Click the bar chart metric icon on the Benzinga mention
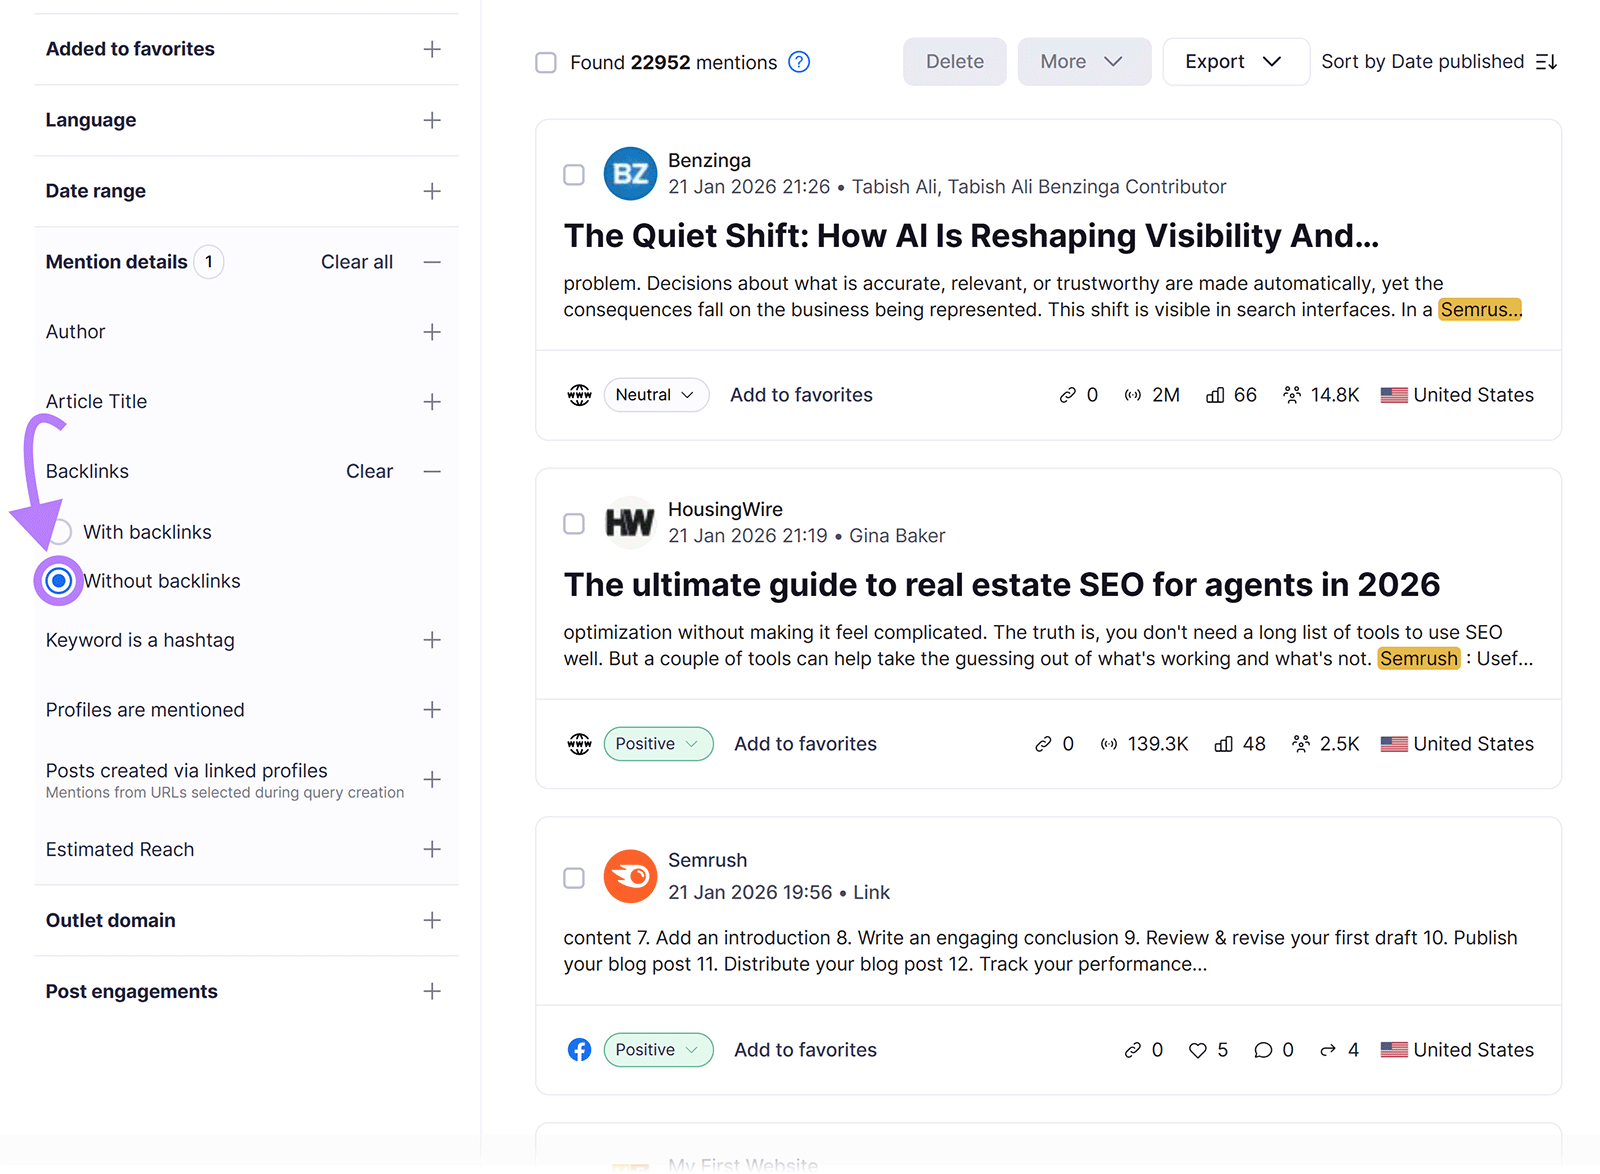Image resolution: width=1600 pixels, height=1174 pixels. point(1215,394)
